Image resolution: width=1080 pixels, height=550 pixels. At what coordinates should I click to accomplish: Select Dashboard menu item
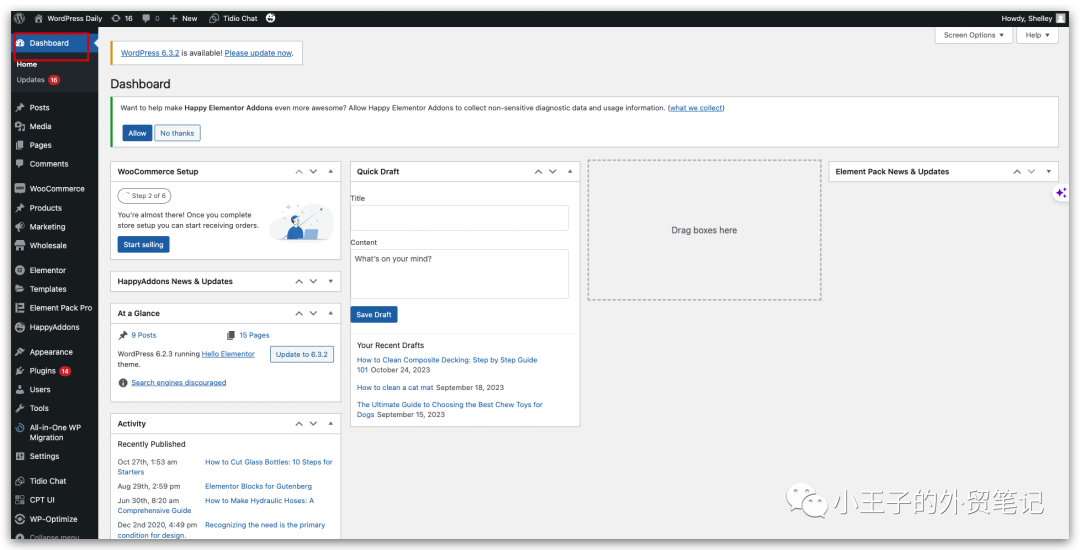51,43
